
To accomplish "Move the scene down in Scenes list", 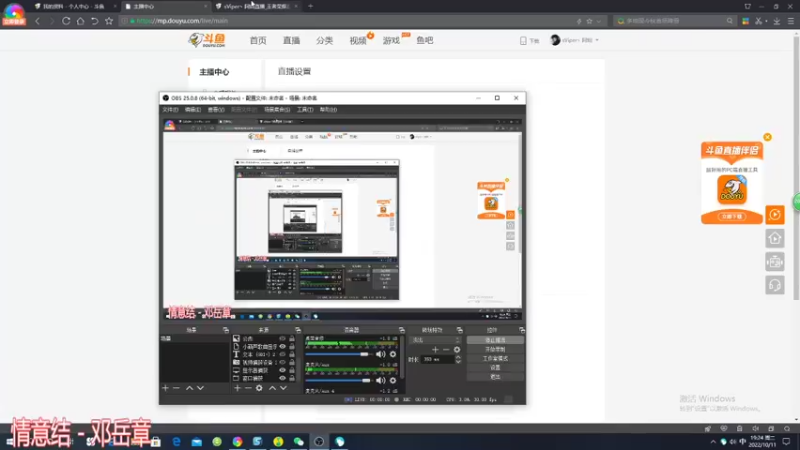I will click(201, 388).
